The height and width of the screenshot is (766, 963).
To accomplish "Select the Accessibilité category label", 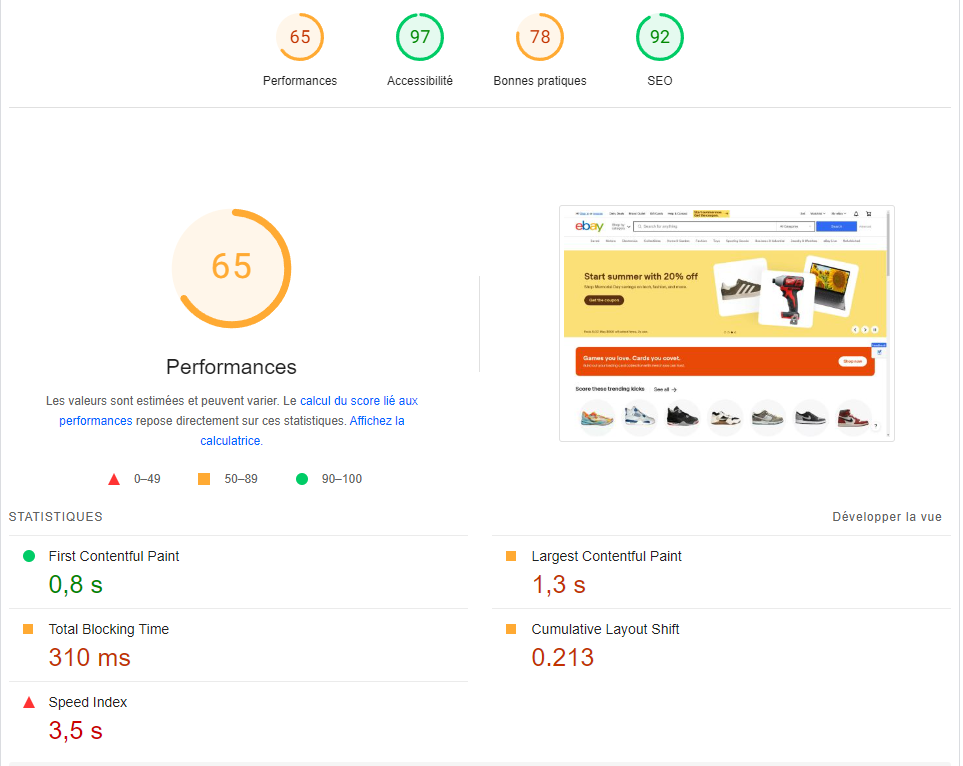I will pos(420,80).
